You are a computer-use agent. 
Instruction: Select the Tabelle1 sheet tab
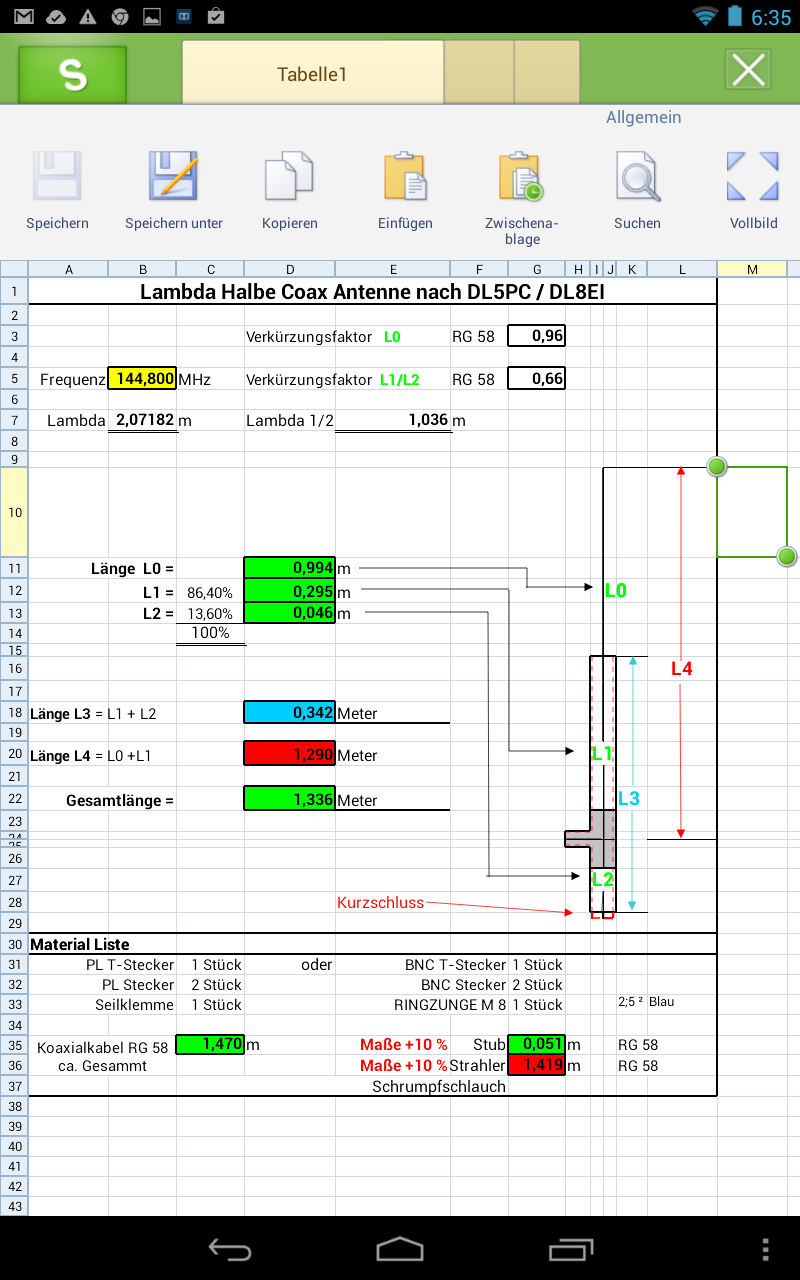[312, 73]
